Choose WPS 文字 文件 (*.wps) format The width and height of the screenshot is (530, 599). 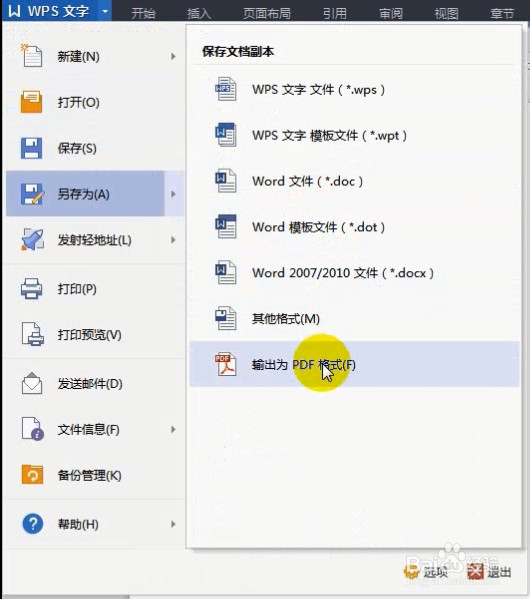(x=354, y=89)
